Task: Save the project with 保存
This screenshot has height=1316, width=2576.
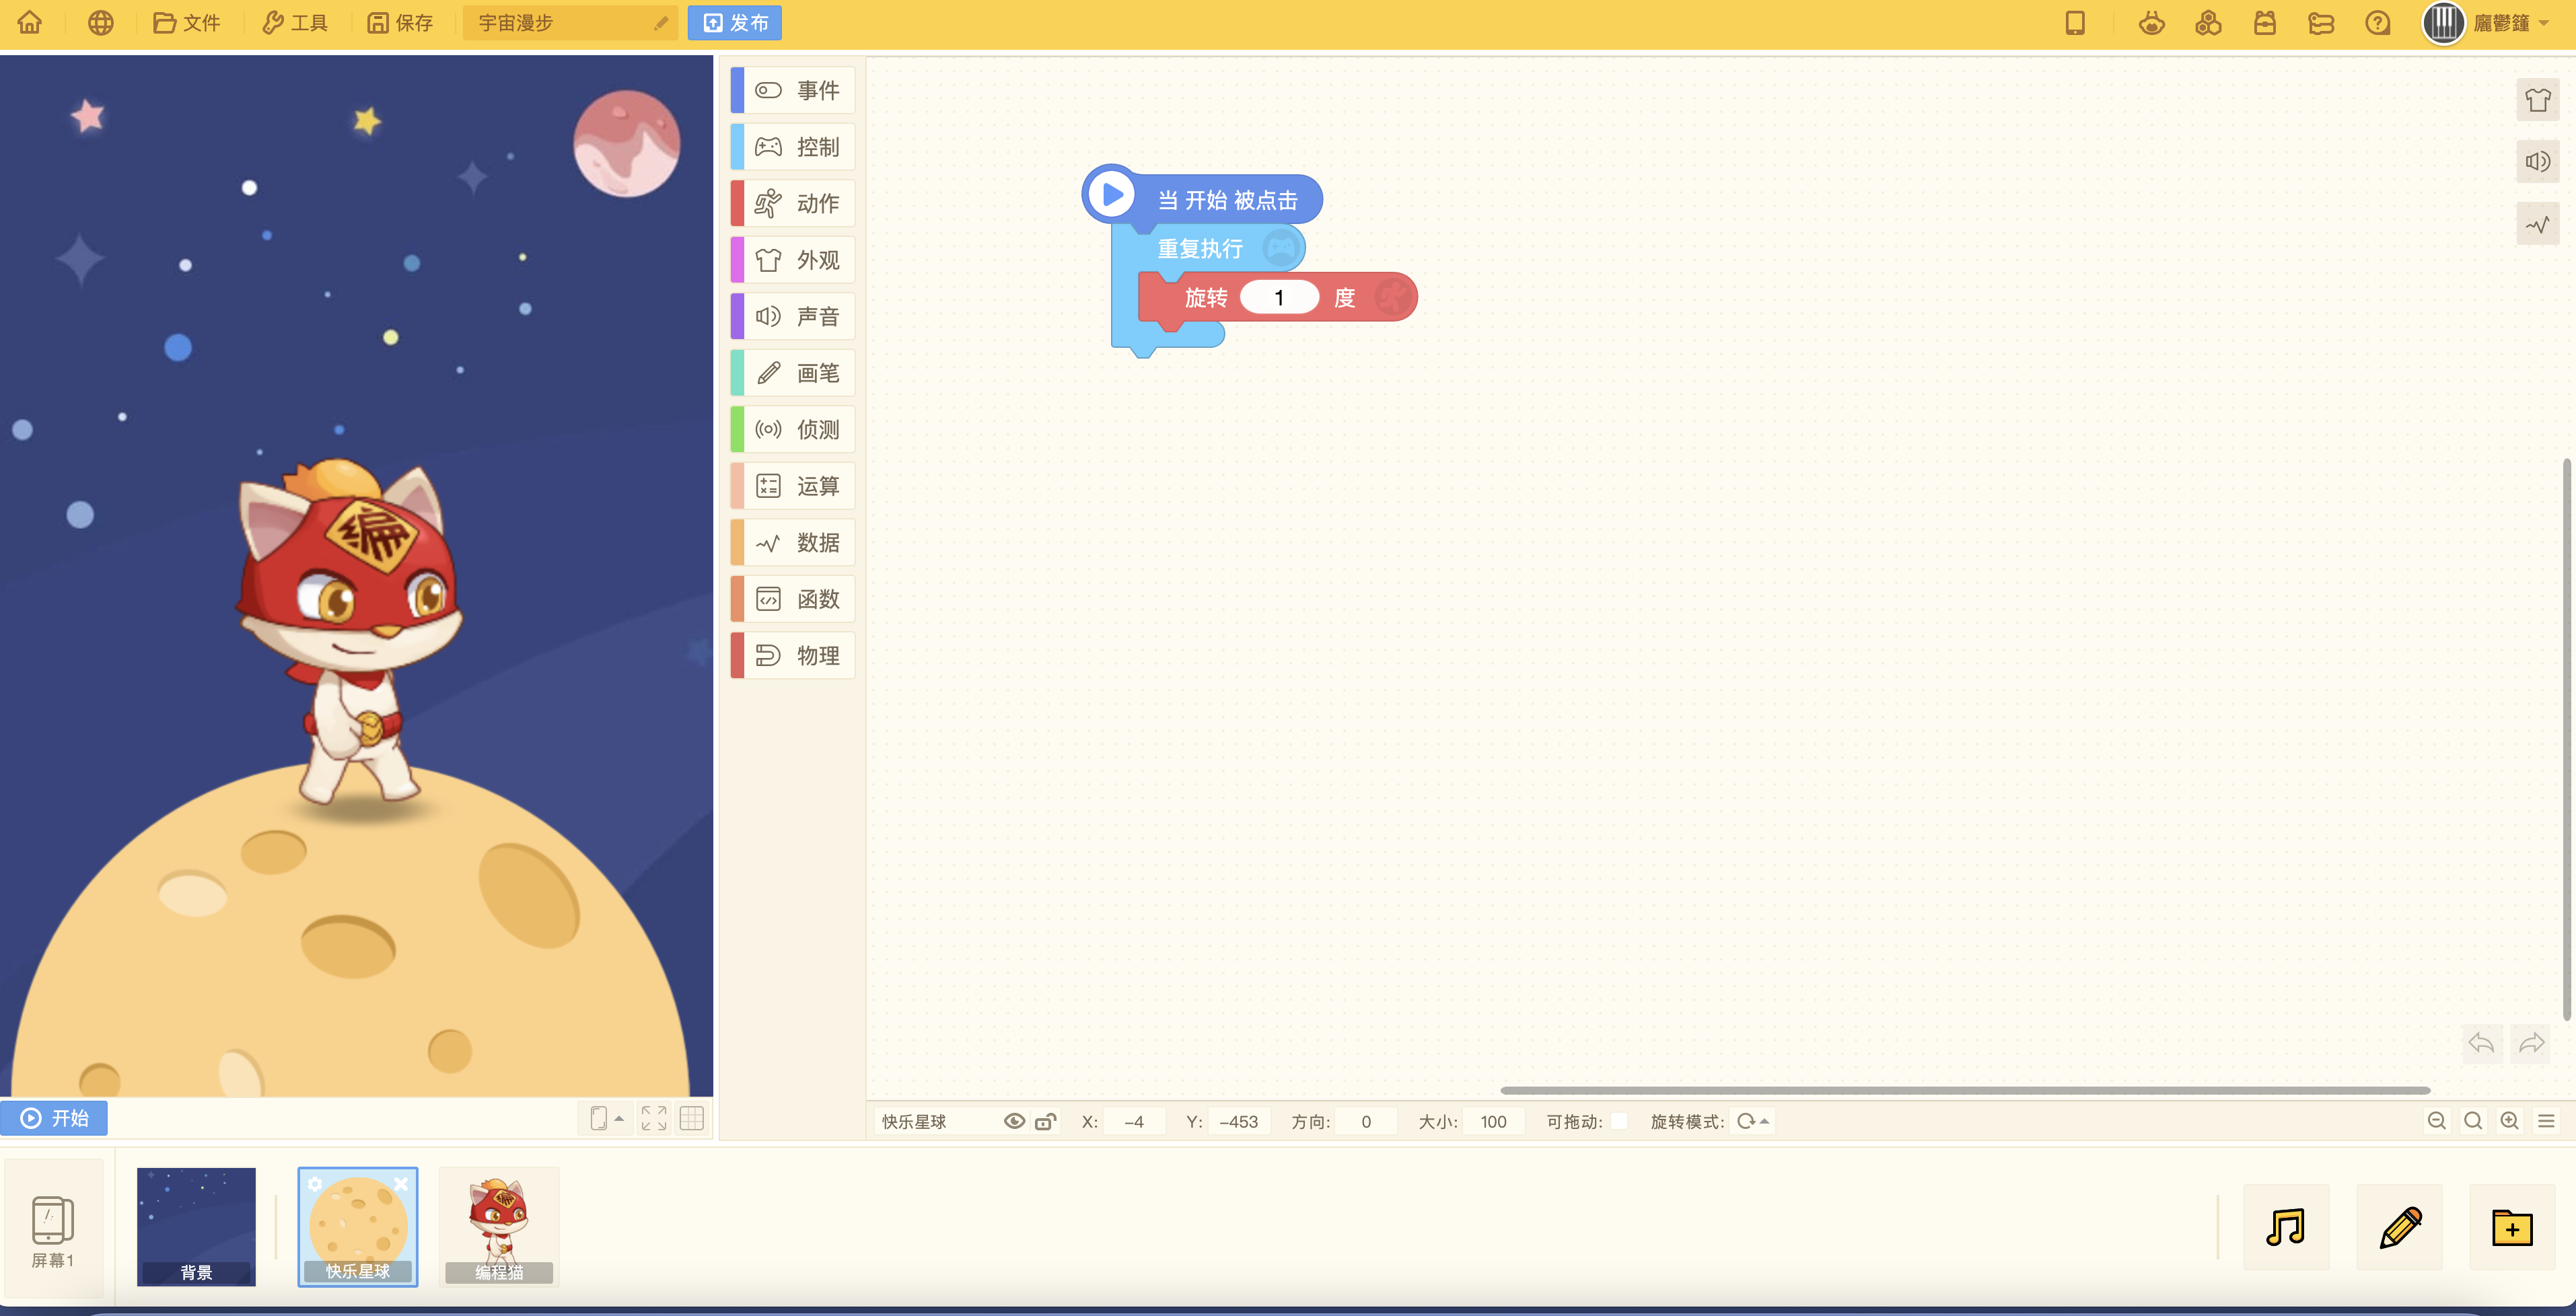Action: tap(399, 22)
